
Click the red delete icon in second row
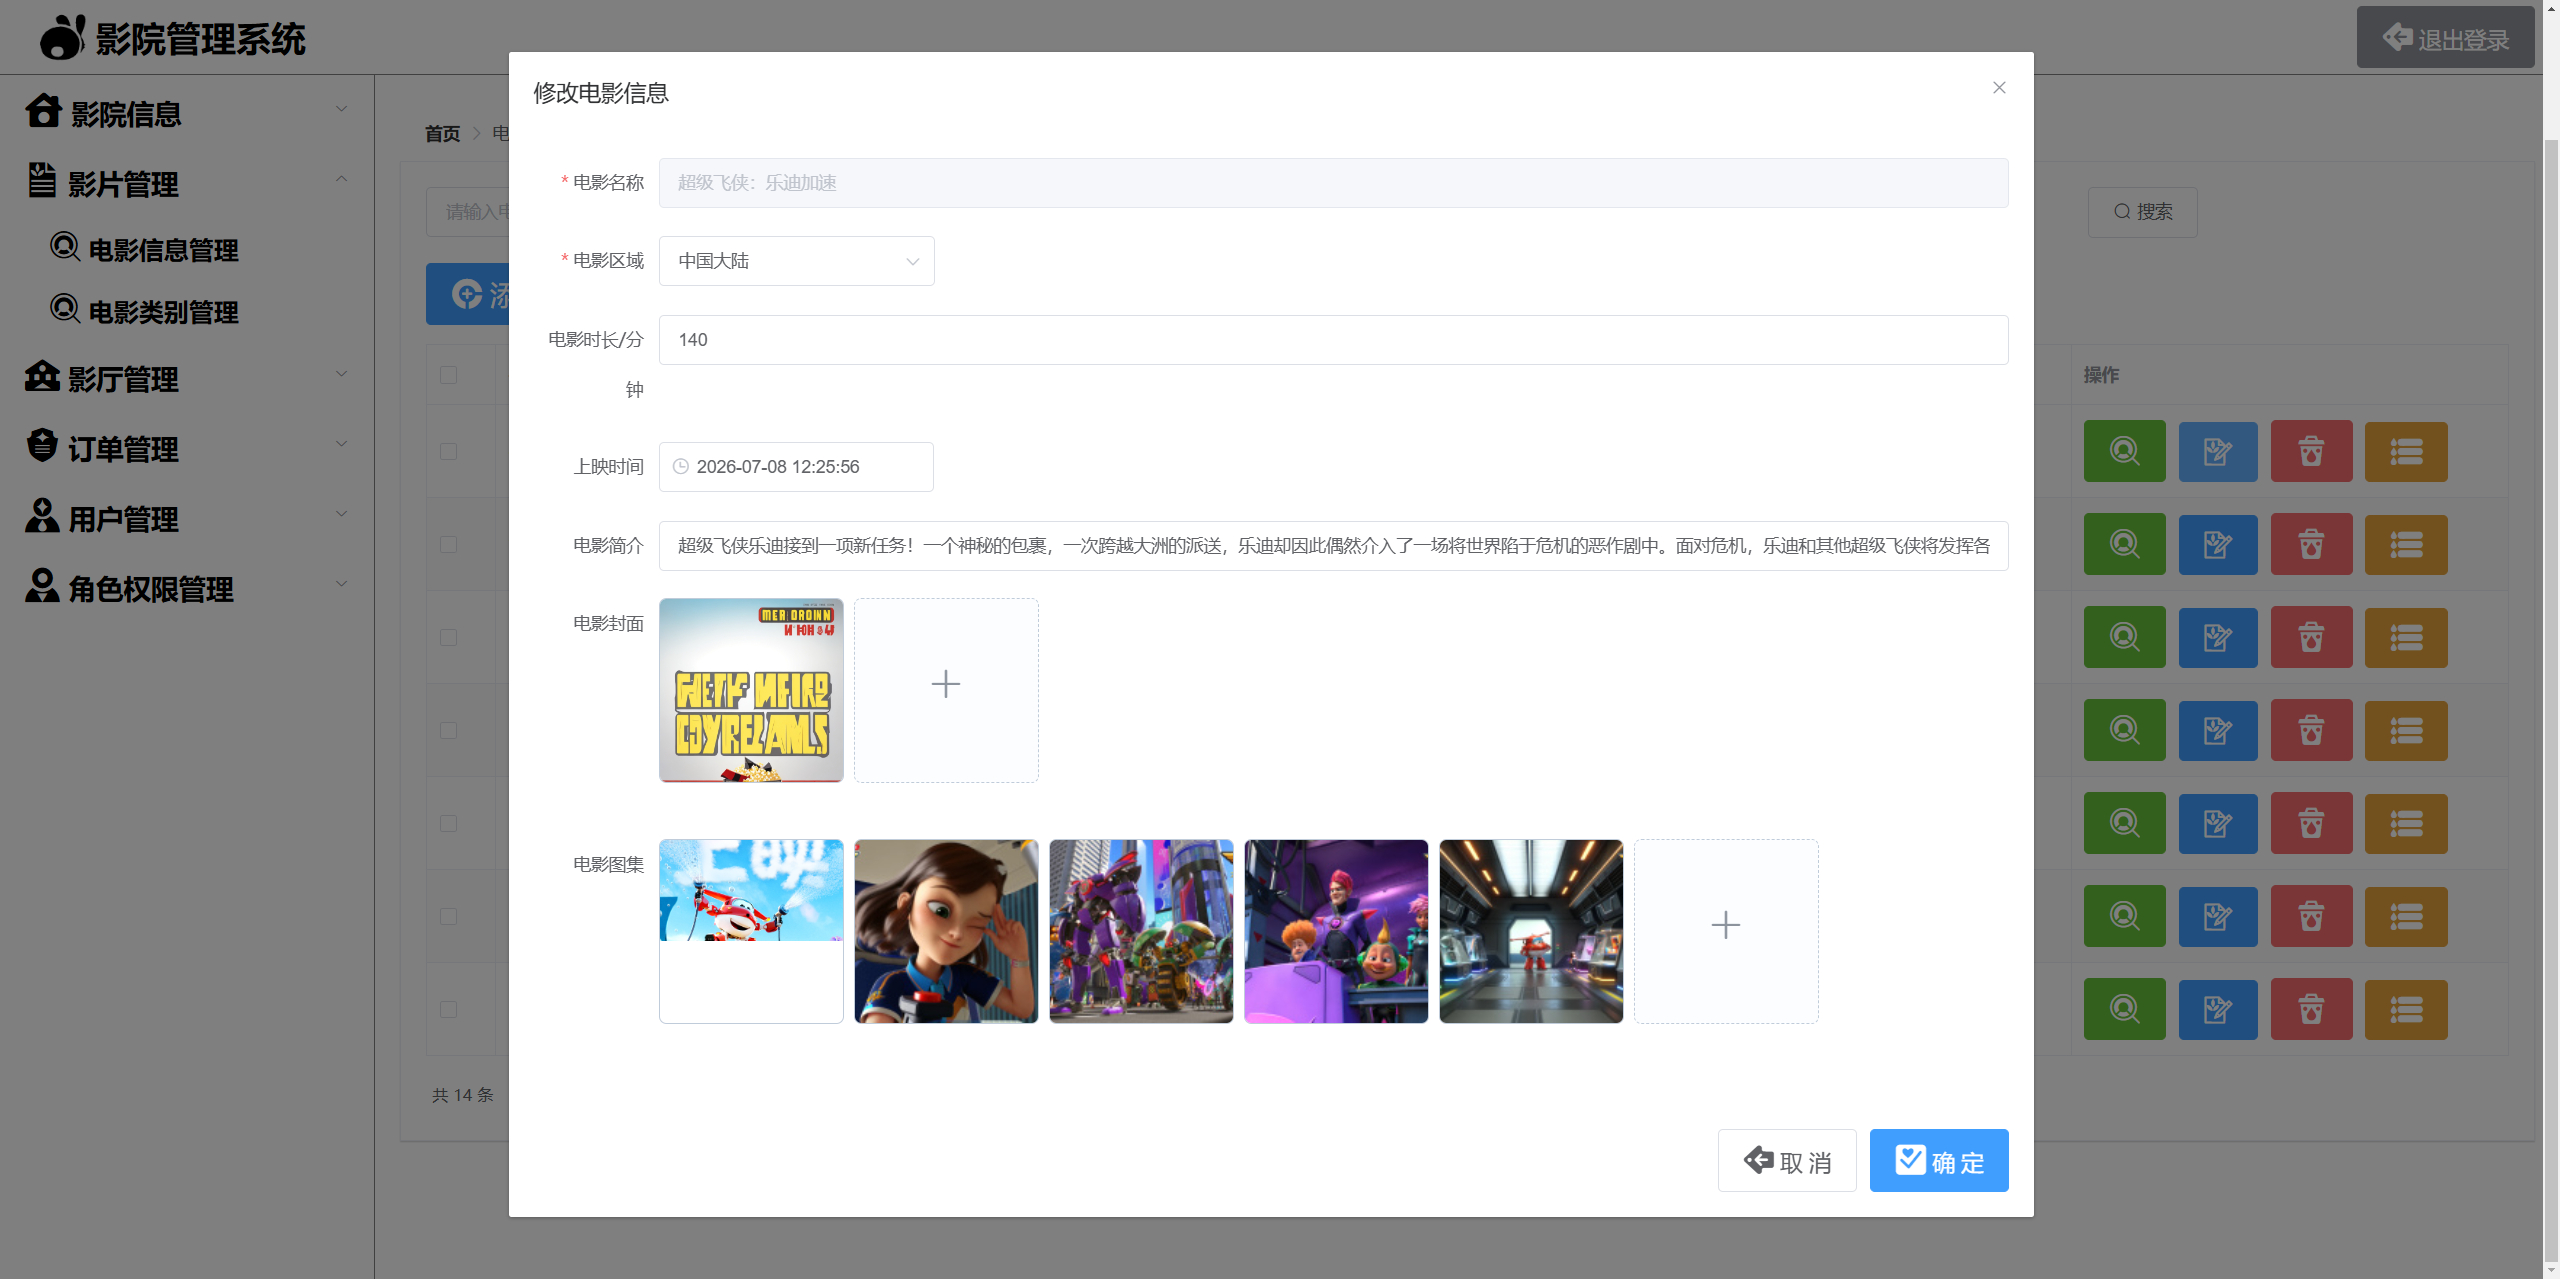[x=2311, y=544]
